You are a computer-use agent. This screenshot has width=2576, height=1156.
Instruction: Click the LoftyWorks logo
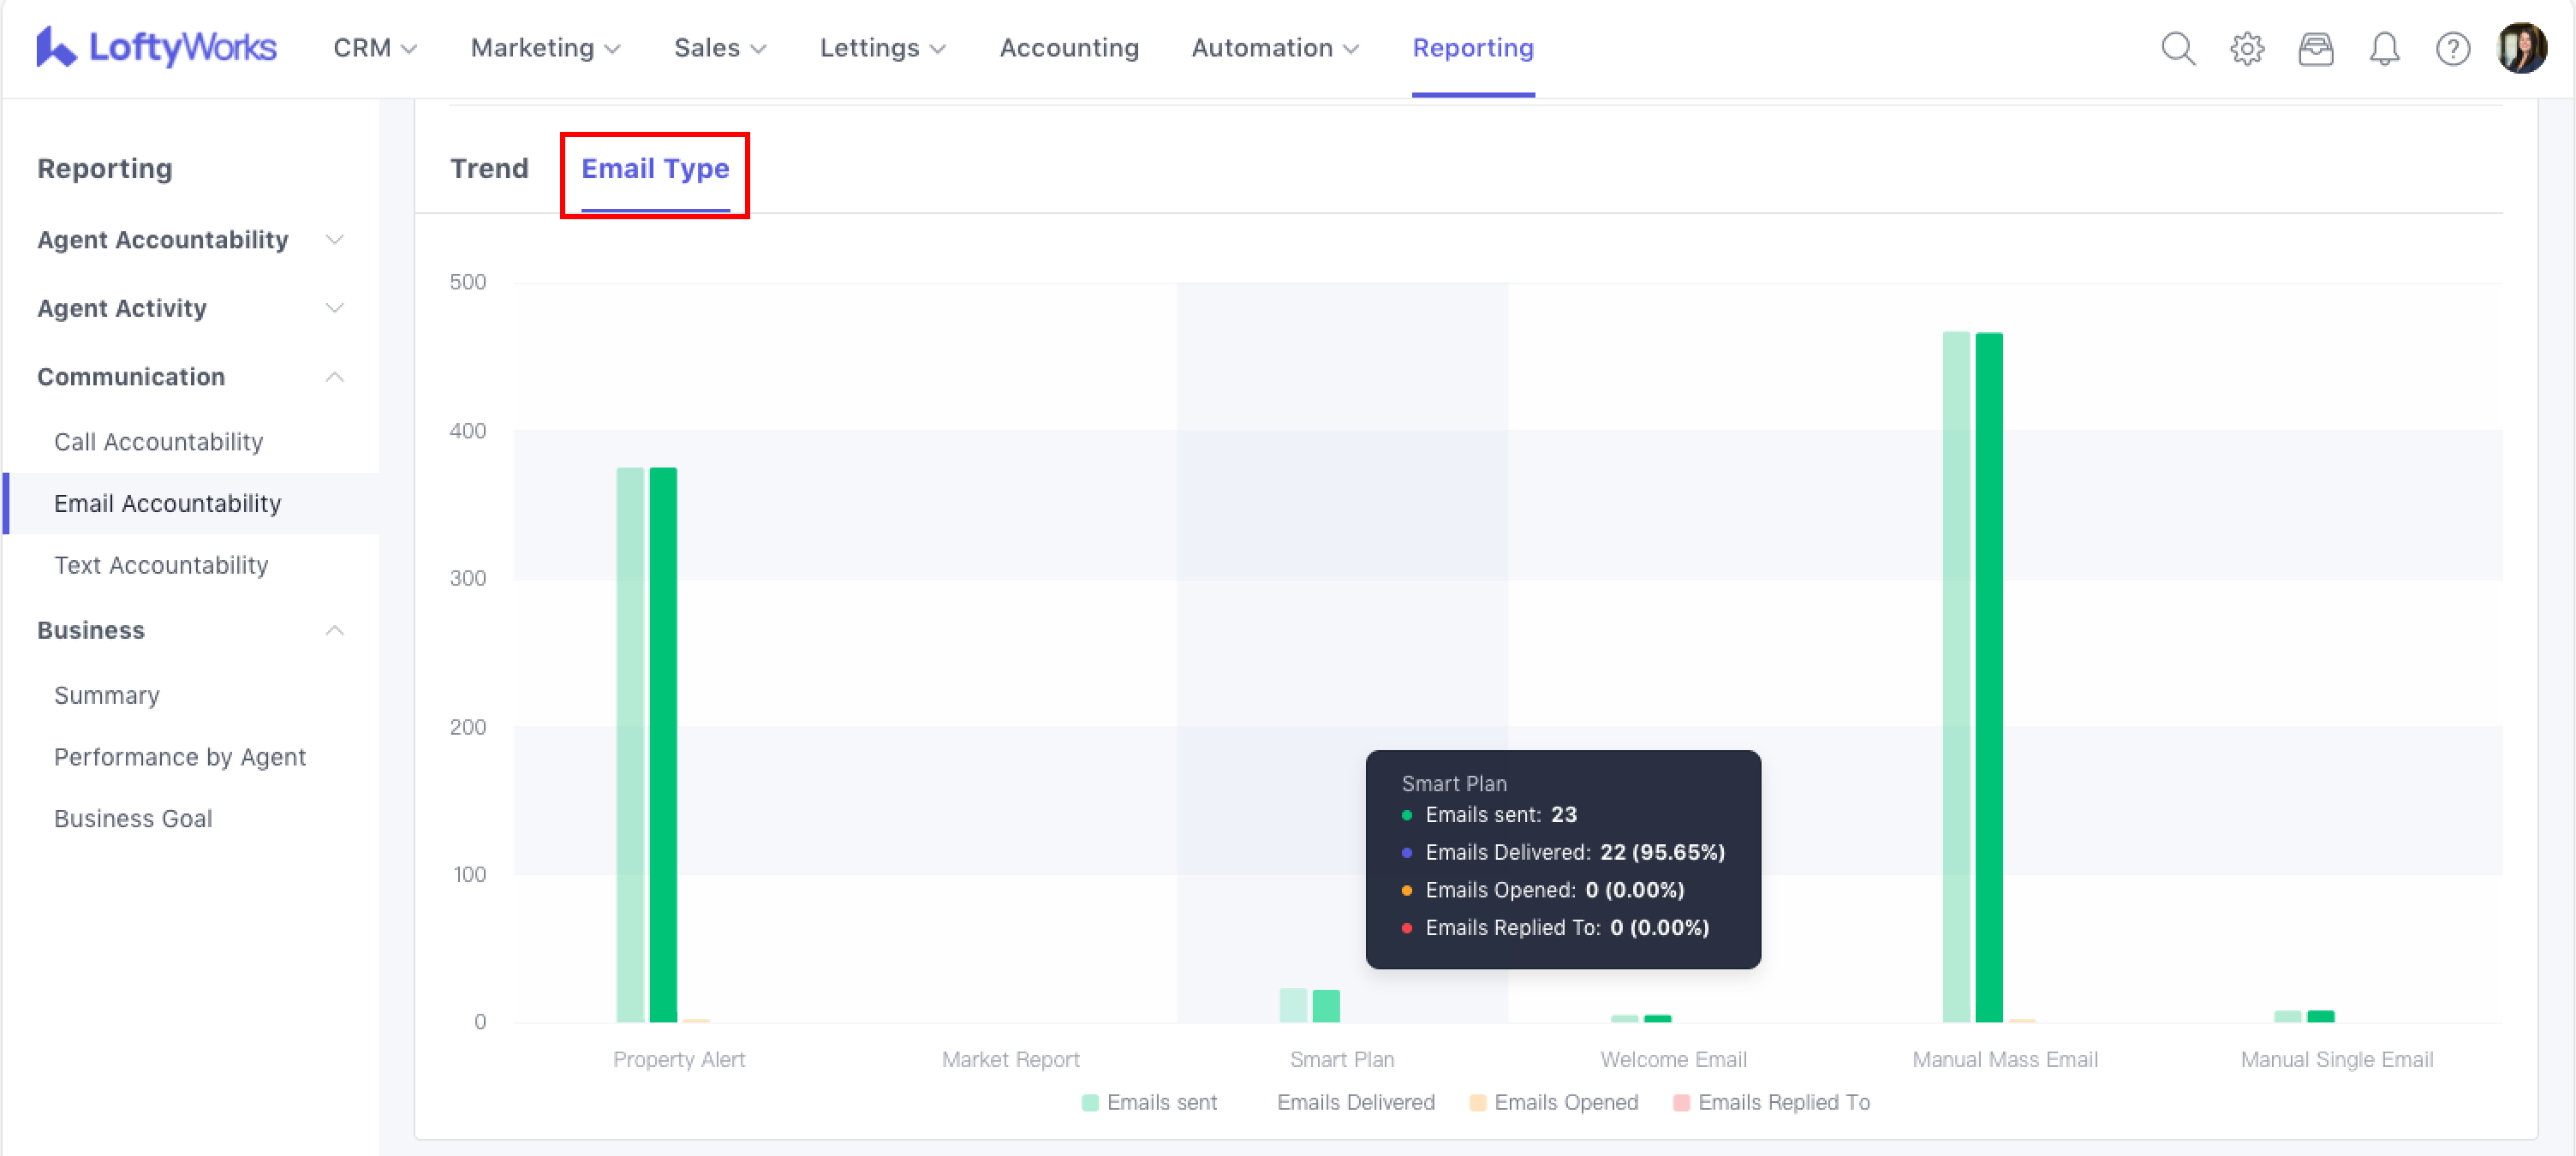(156, 47)
